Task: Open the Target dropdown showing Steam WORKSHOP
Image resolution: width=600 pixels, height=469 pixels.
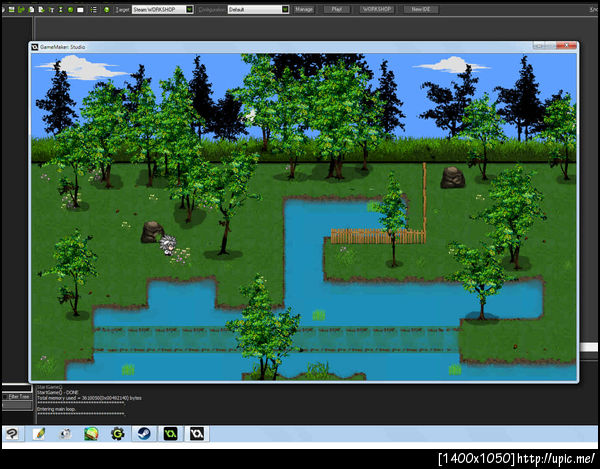Action: click(x=163, y=9)
